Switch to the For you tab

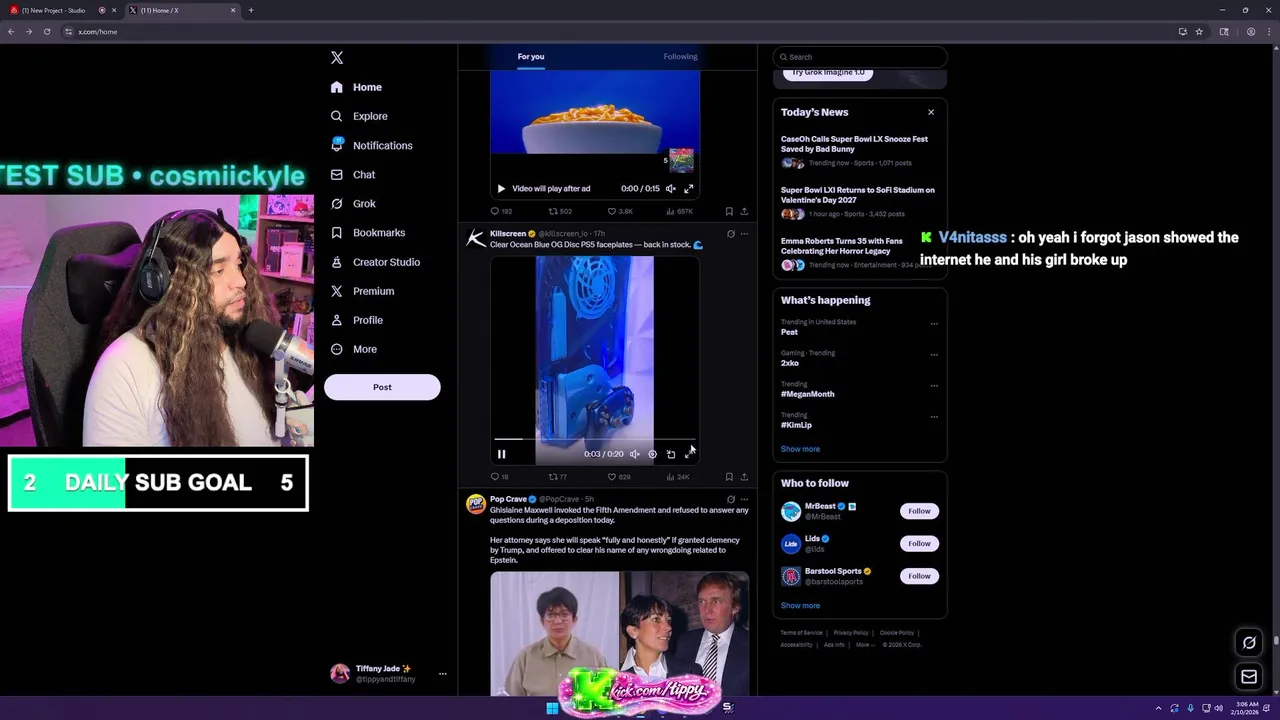tap(531, 57)
